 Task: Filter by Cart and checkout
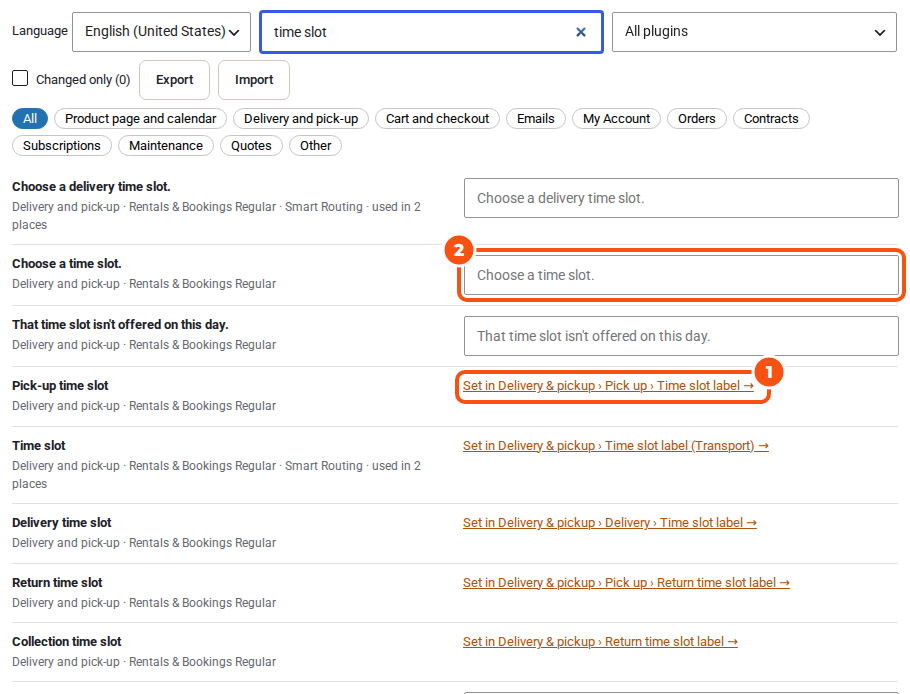(437, 118)
